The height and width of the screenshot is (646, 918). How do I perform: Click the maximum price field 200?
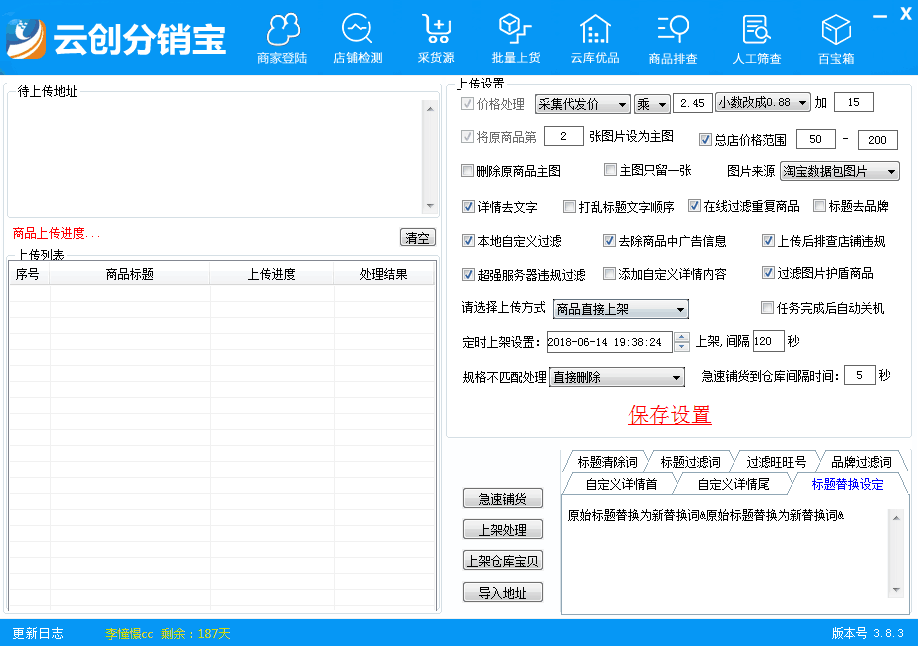point(877,140)
